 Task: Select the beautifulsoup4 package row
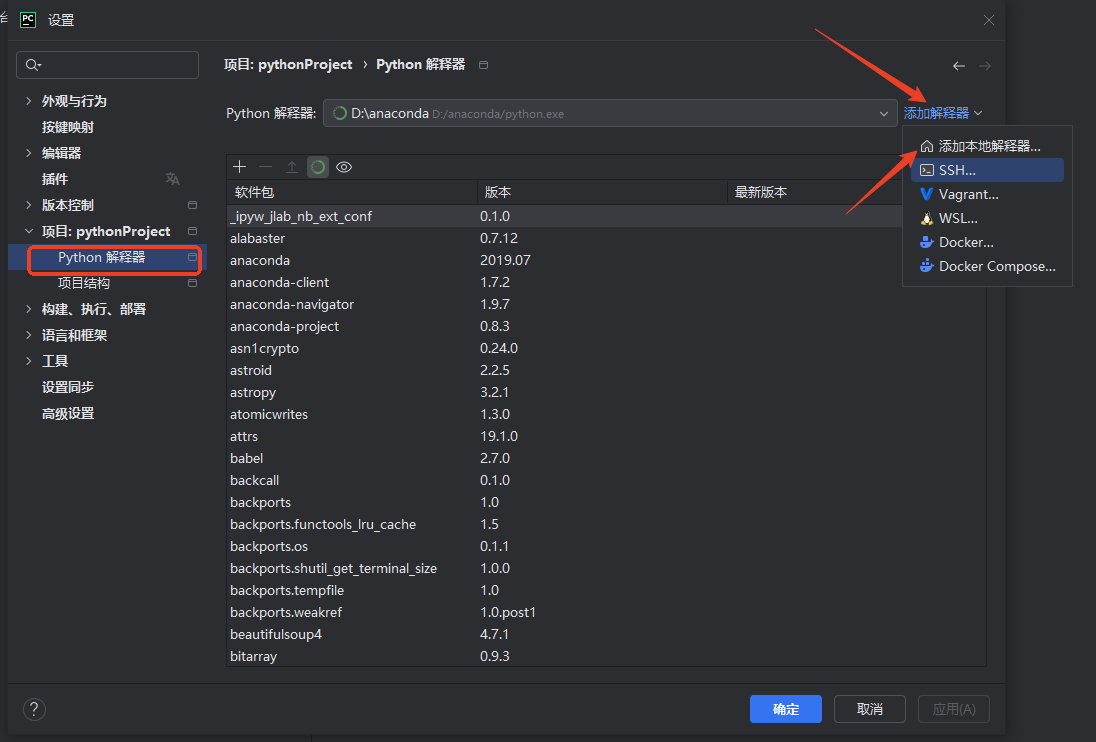(x=606, y=634)
